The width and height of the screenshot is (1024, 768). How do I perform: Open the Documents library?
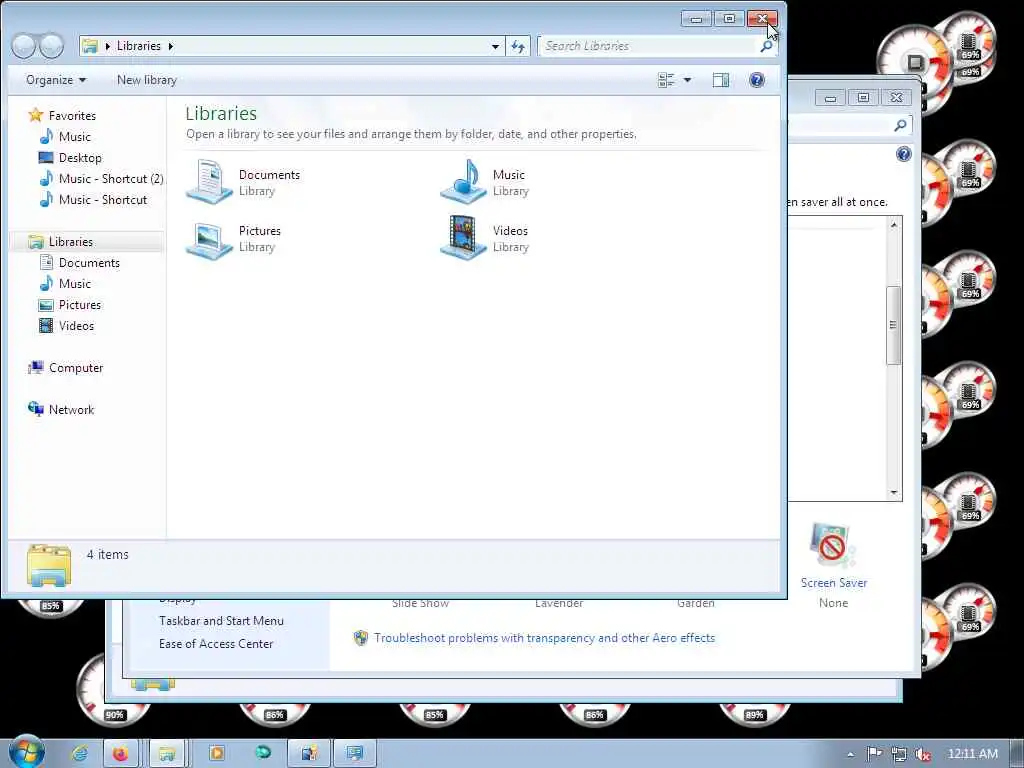pyautogui.click(x=244, y=182)
